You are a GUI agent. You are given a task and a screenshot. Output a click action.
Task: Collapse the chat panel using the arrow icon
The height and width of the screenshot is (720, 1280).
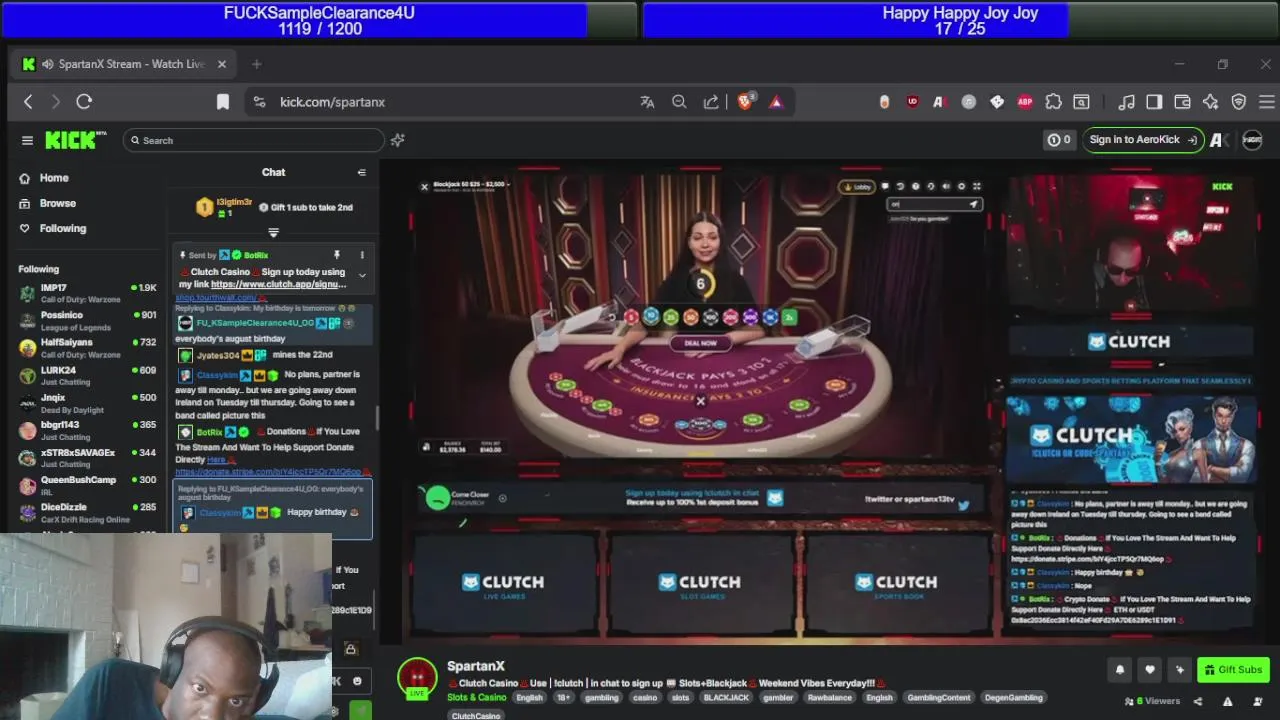click(x=361, y=172)
